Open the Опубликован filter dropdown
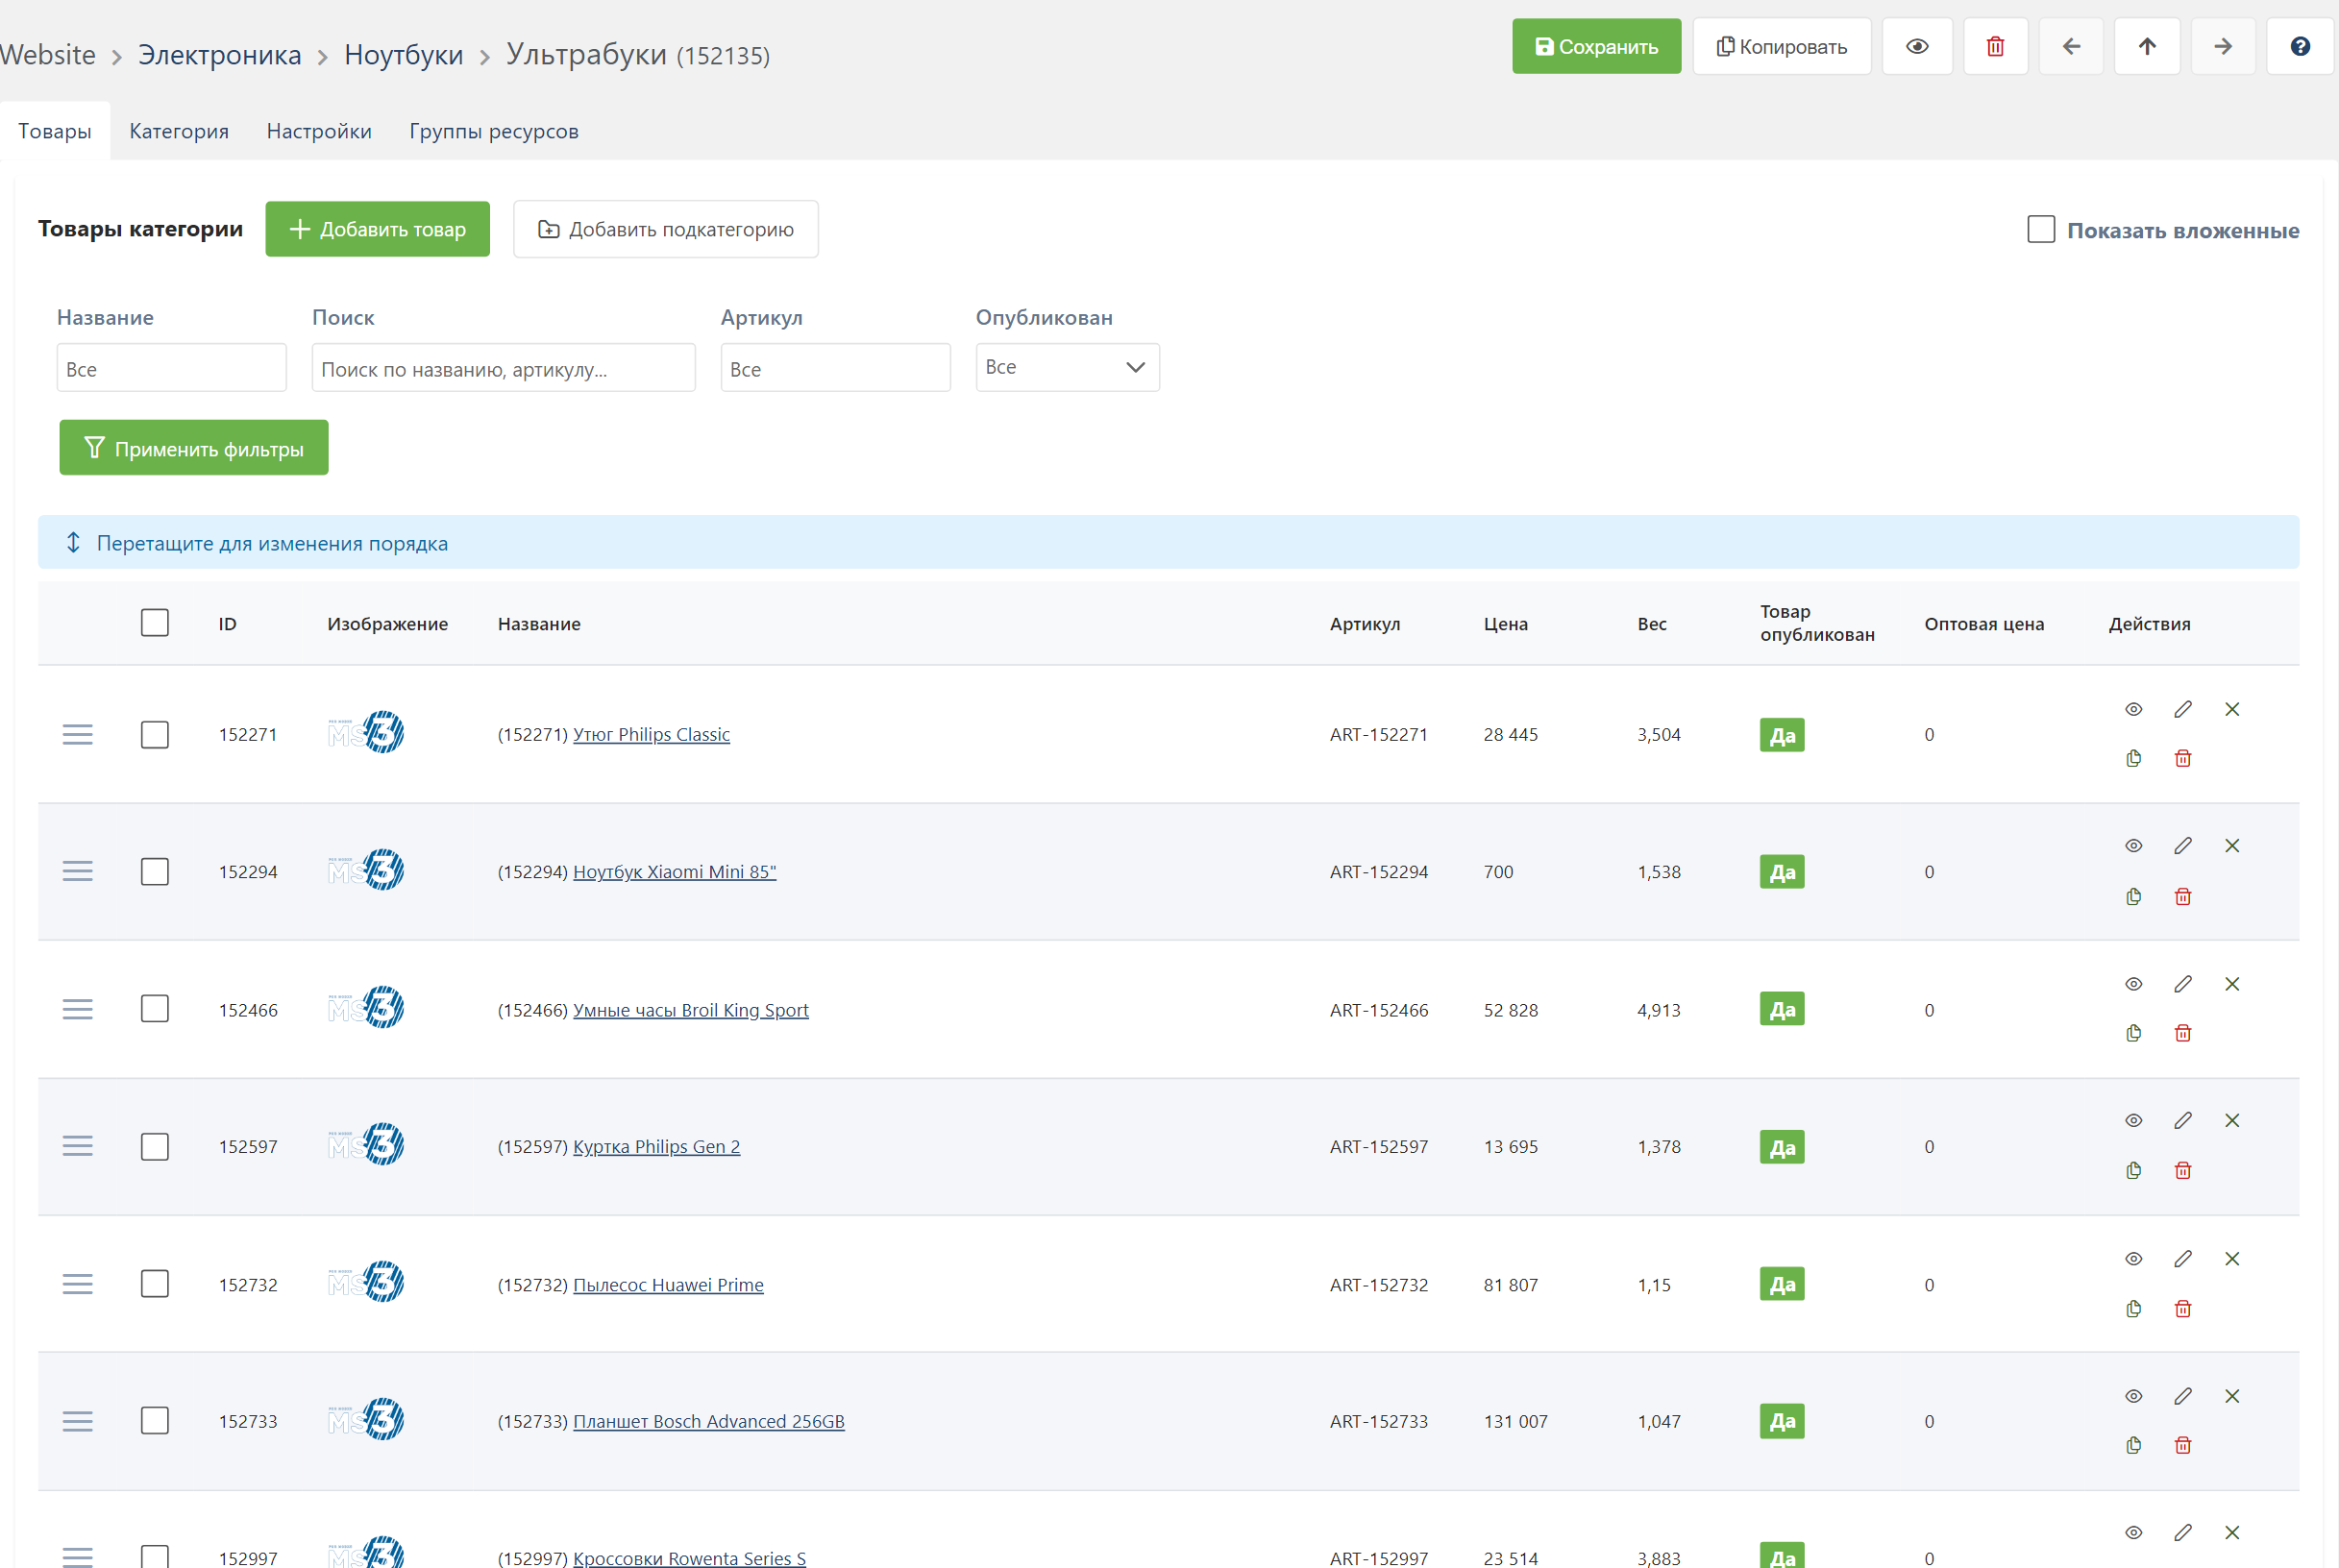The height and width of the screenshot is (1568, 2339). 1067,367
